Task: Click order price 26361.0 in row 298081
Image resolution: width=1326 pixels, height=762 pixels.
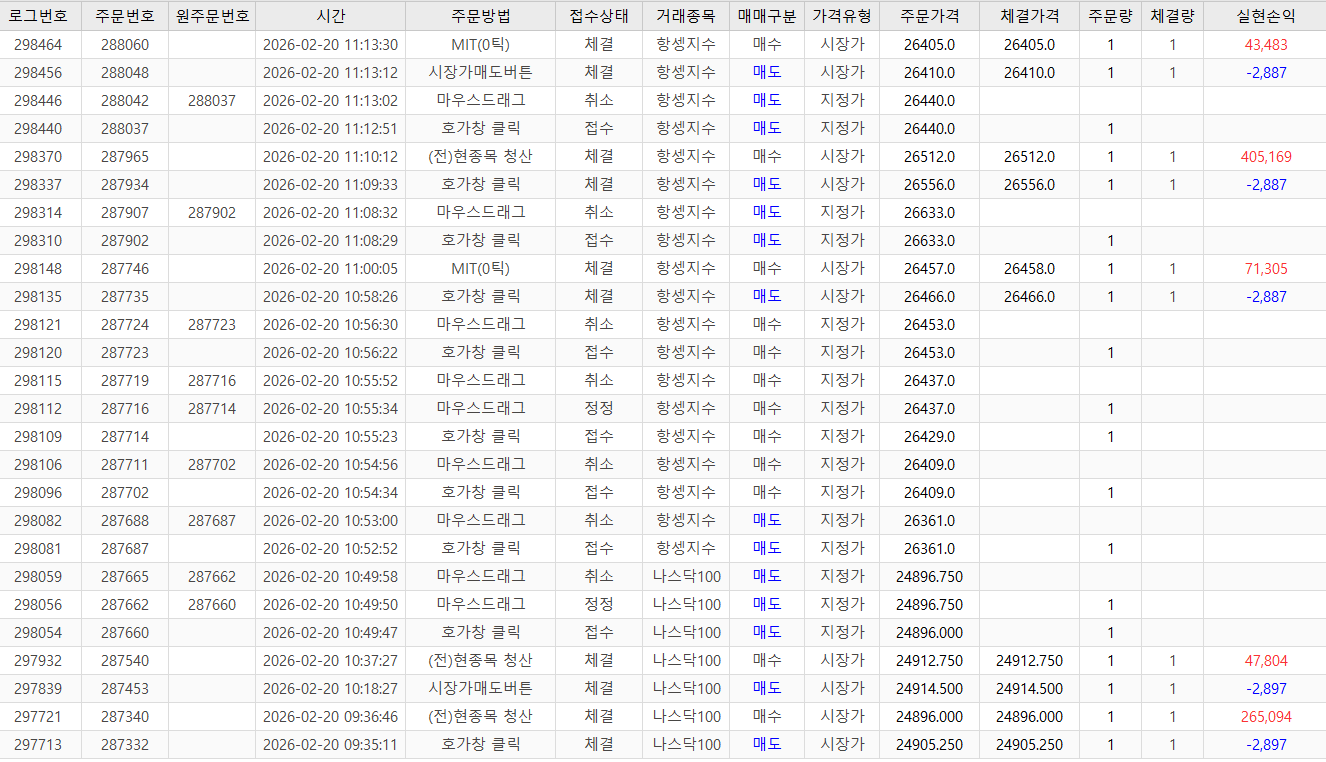Action: (929, 549)
